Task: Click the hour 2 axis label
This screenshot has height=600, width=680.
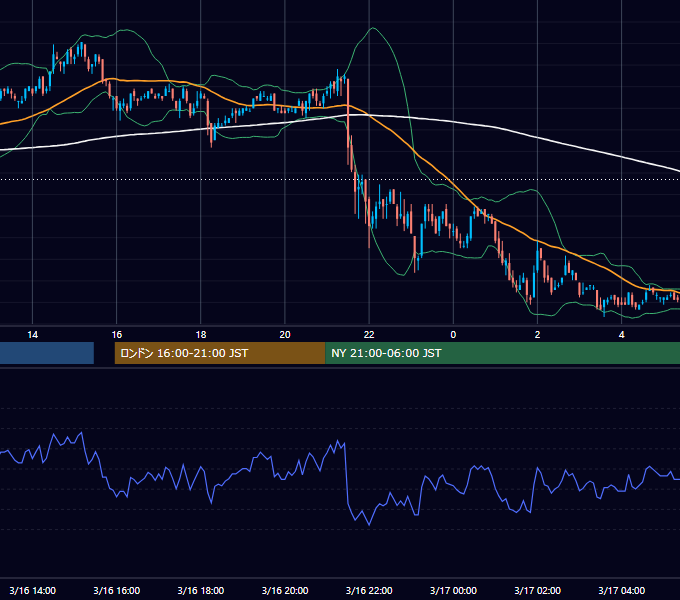Action: point(537,335)
